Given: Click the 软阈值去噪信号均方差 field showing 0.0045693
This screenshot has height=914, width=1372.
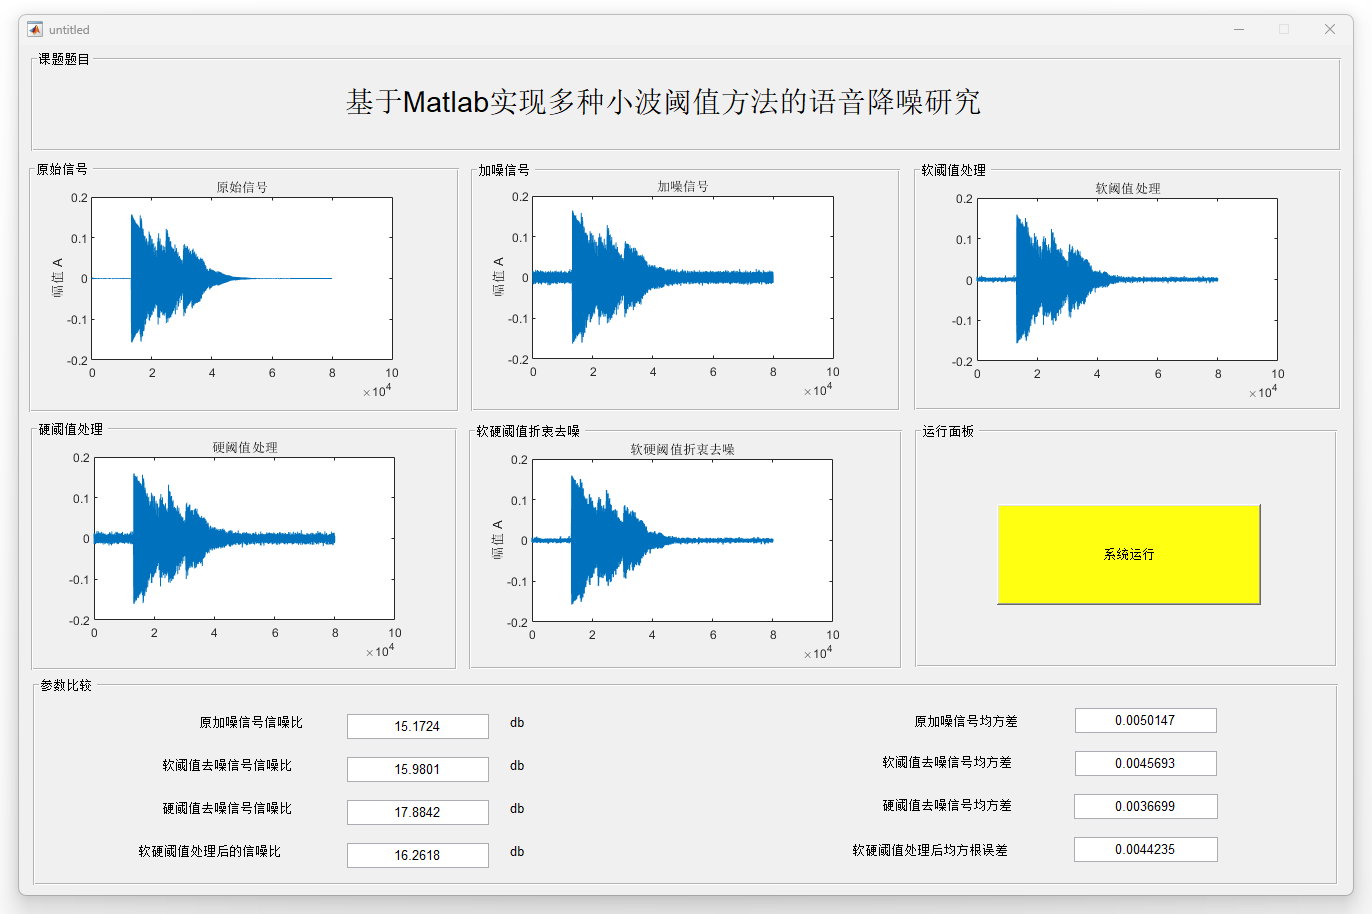Looking at the screenshot, I should pyautogui.click(x=1146, y=763).
